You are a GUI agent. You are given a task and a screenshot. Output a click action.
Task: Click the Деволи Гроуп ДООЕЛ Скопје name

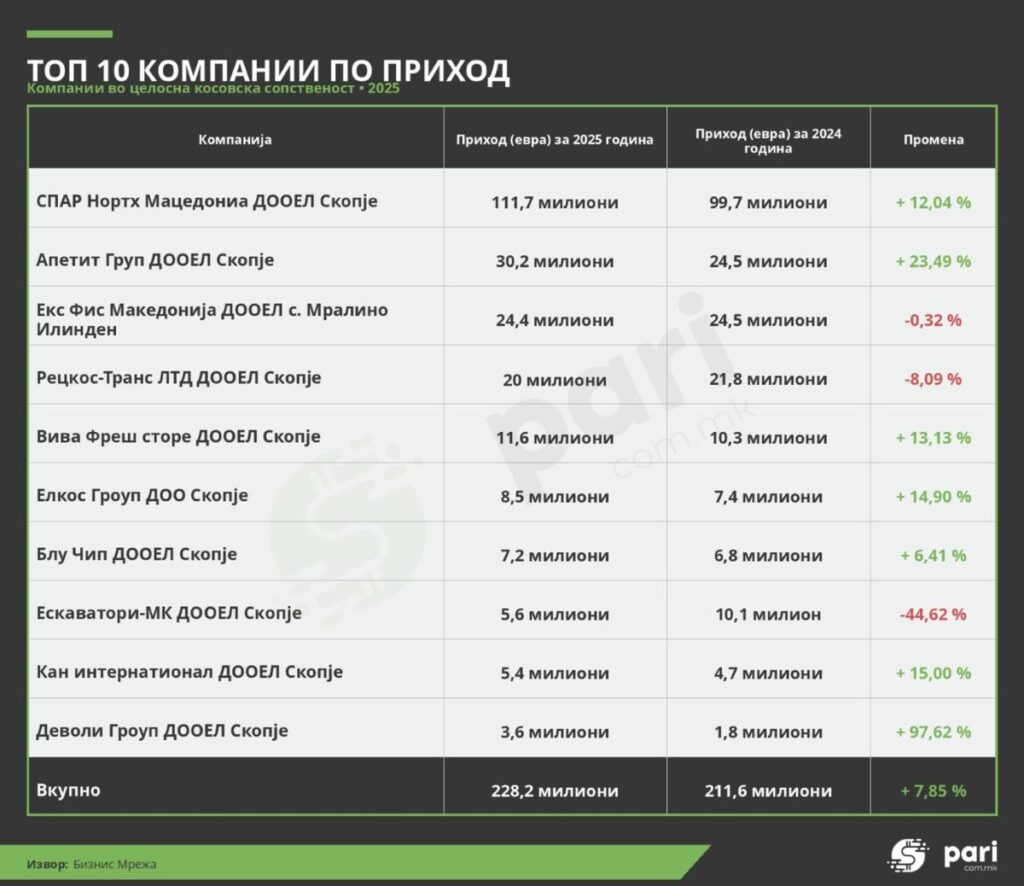click(162, 731)
